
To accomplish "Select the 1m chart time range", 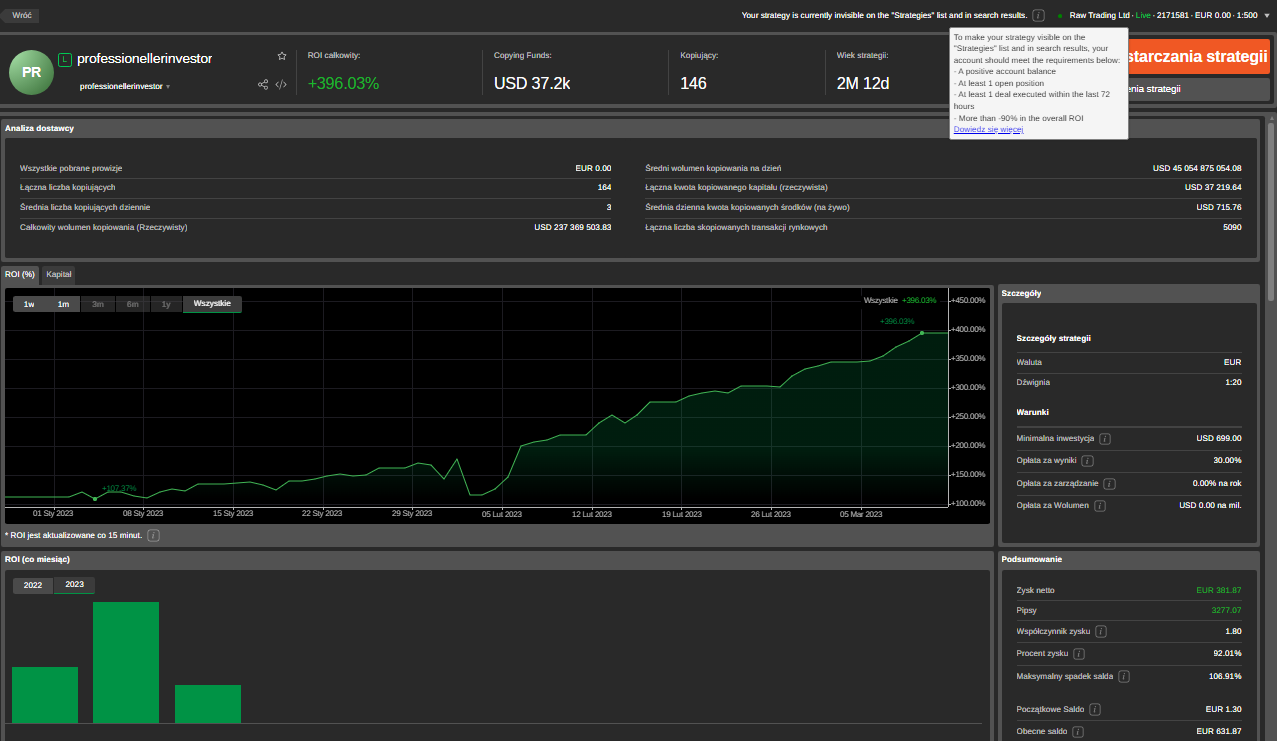I will pos(63,304).
